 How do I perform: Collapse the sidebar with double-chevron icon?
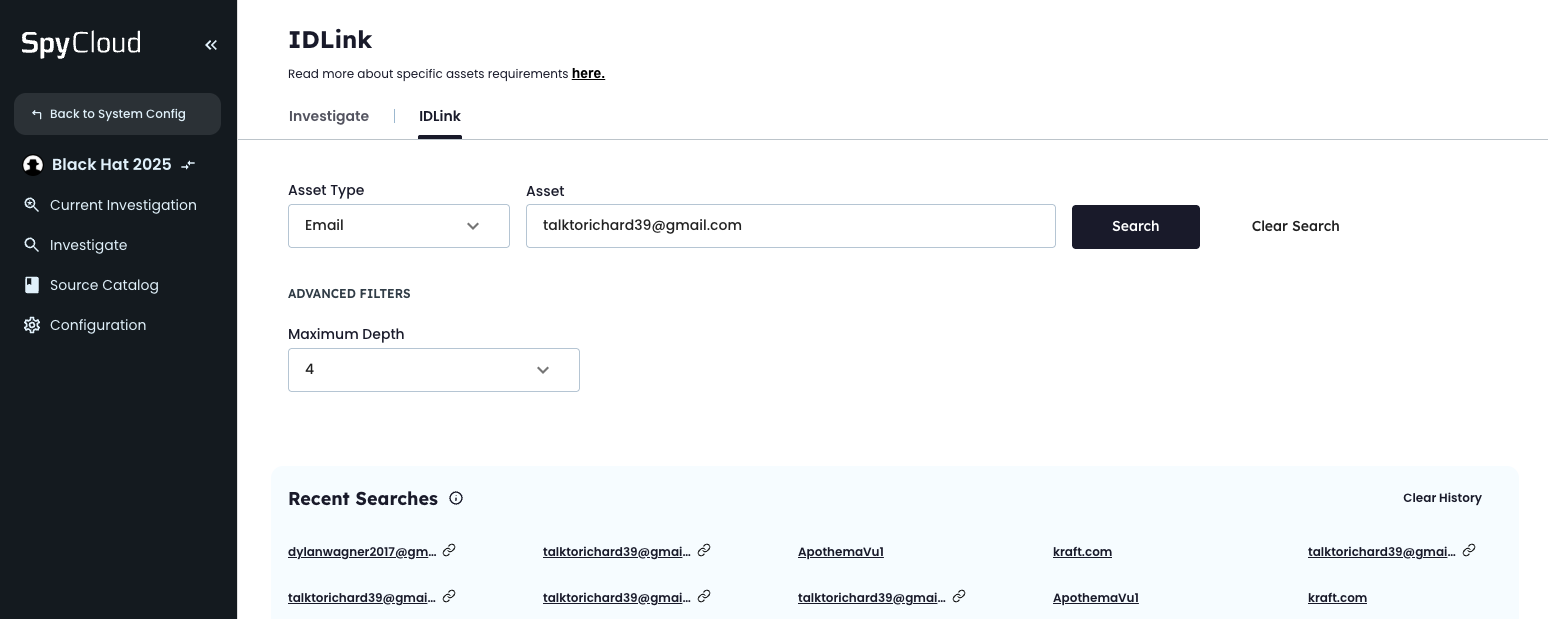[x=211, y=45]
